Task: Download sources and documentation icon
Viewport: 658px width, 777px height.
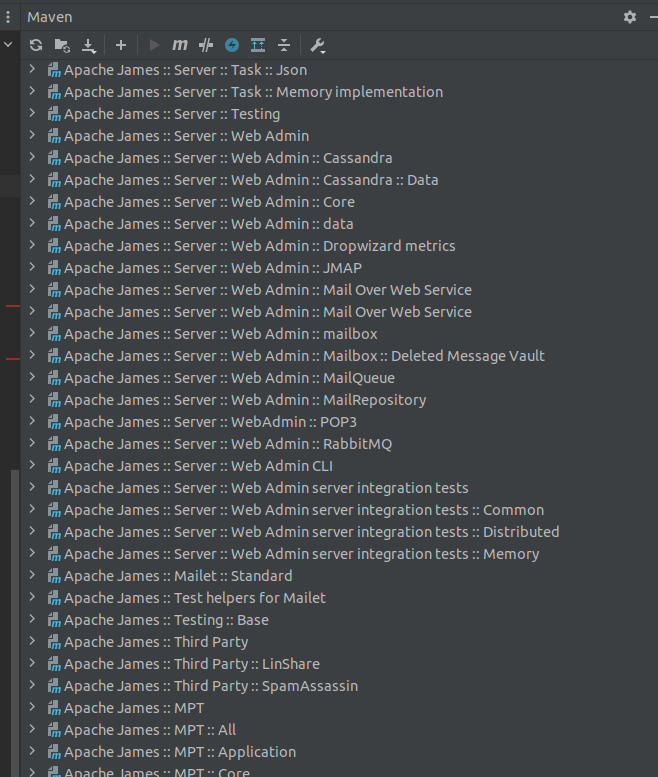Action: click(x=89, y=46)
